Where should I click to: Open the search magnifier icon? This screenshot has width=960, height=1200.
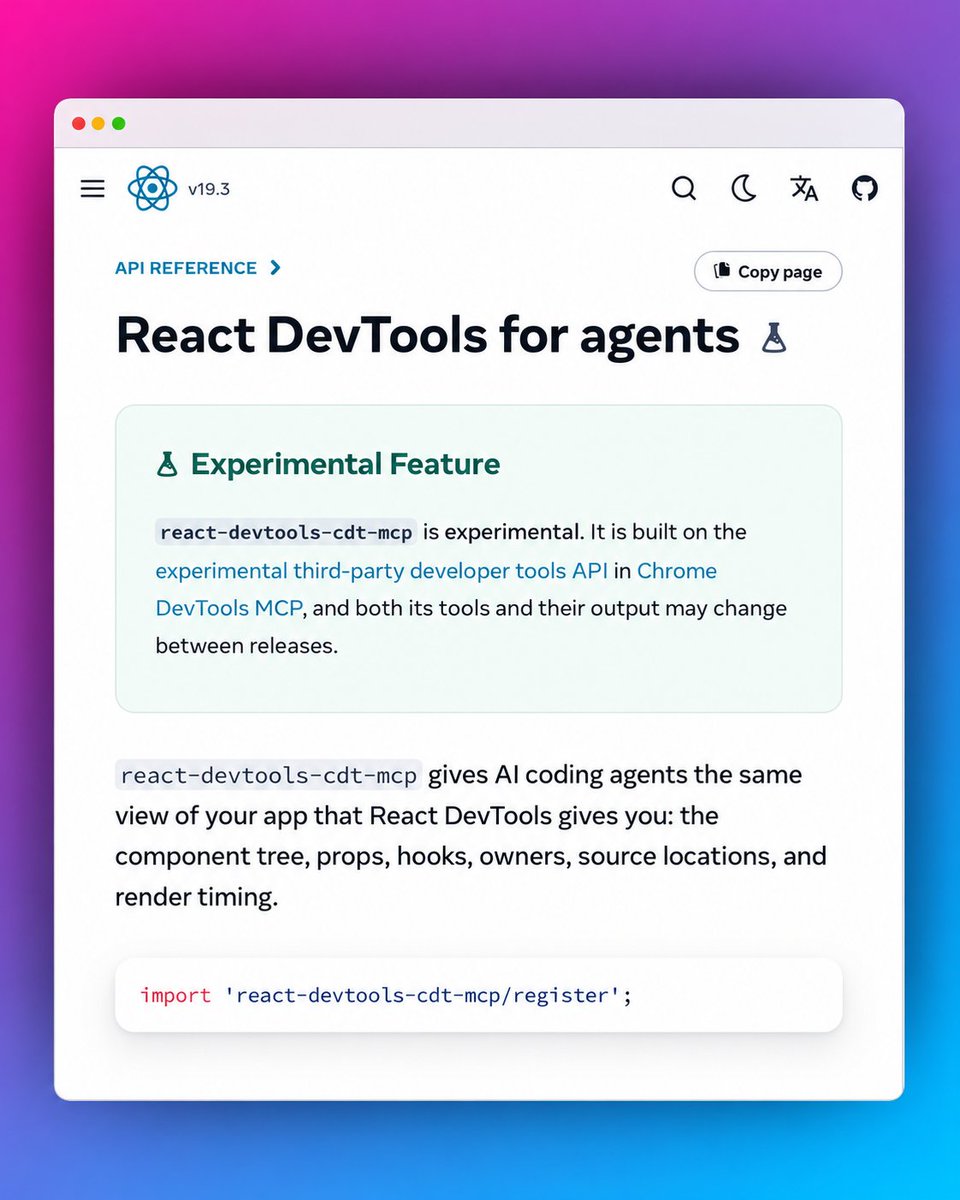coord(684,188)
